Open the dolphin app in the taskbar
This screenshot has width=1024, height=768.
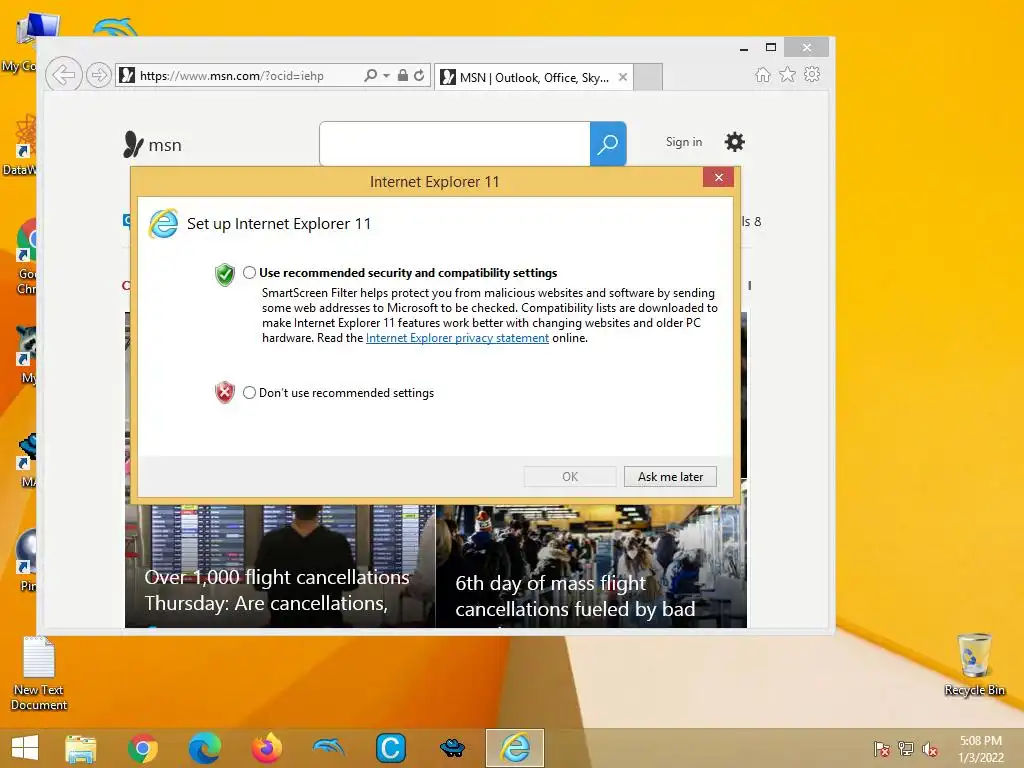328,746
